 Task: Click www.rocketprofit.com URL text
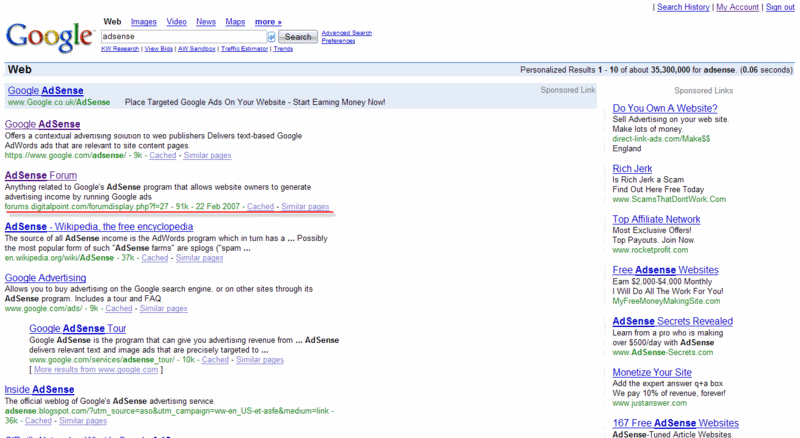(x=650, y=250)
